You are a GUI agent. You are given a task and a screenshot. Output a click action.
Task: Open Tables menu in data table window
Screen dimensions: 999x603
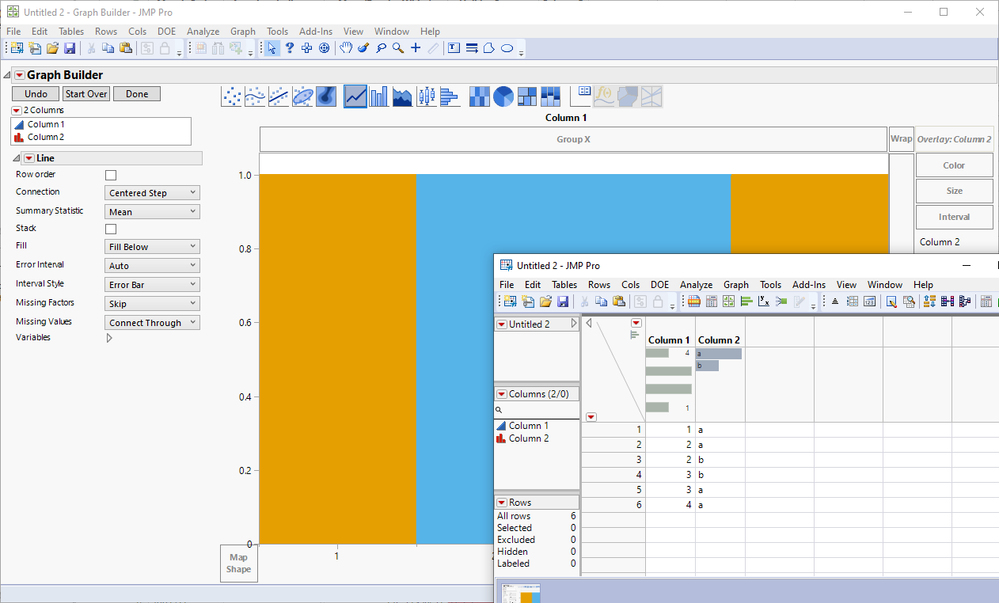coord(564,285)
